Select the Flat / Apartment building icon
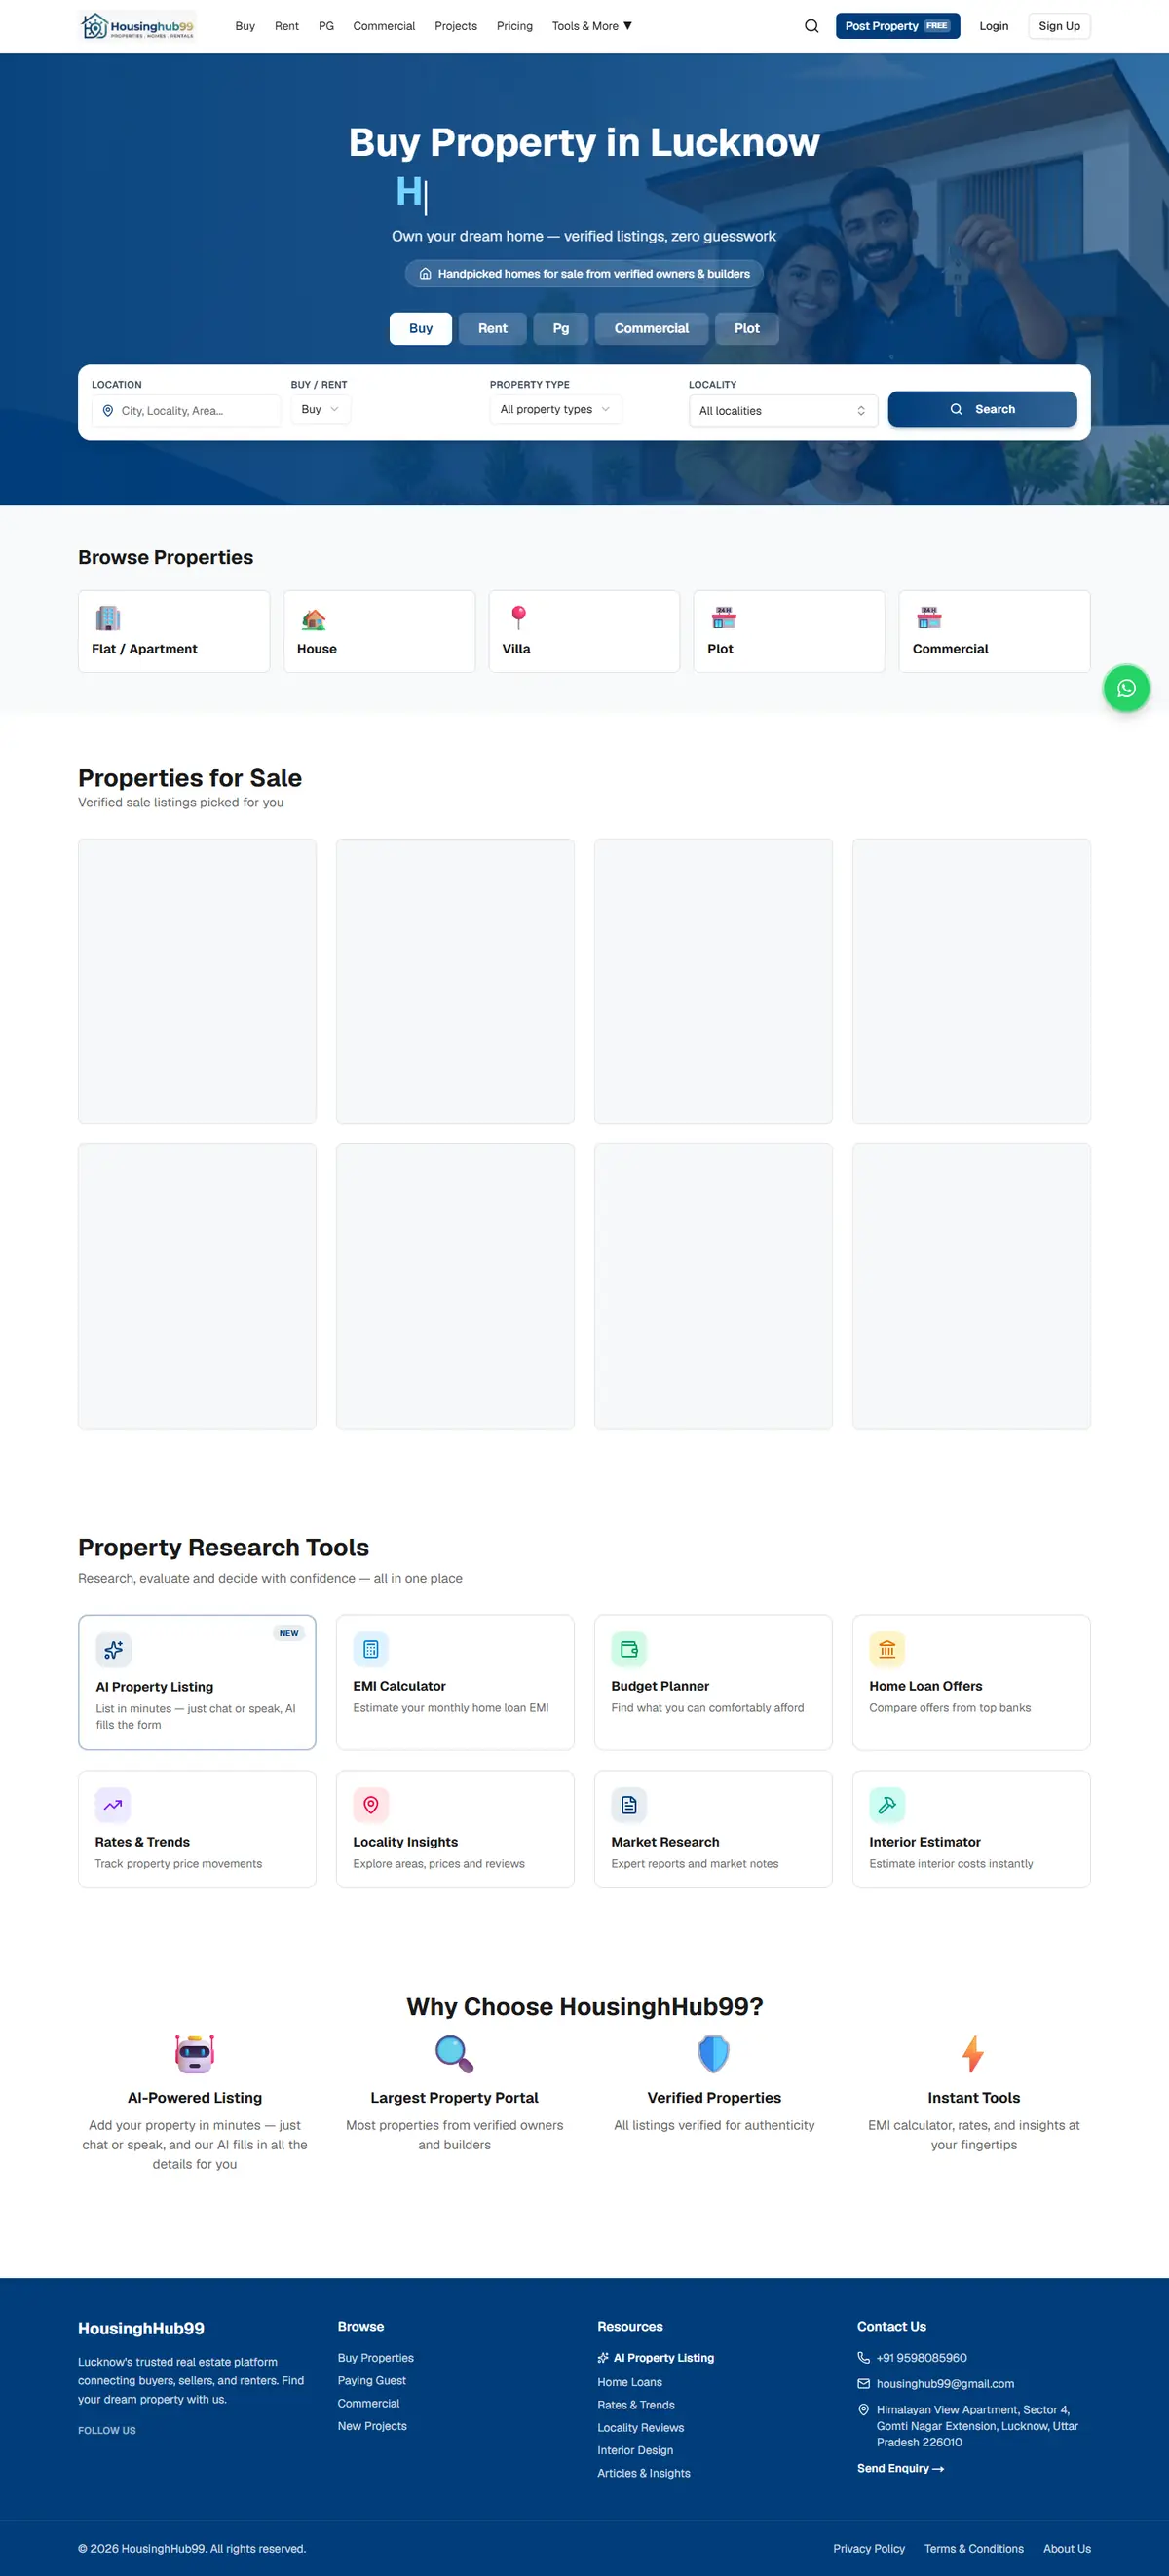The width and height of the screenshot is (1169, 2576). pos(107,618)
